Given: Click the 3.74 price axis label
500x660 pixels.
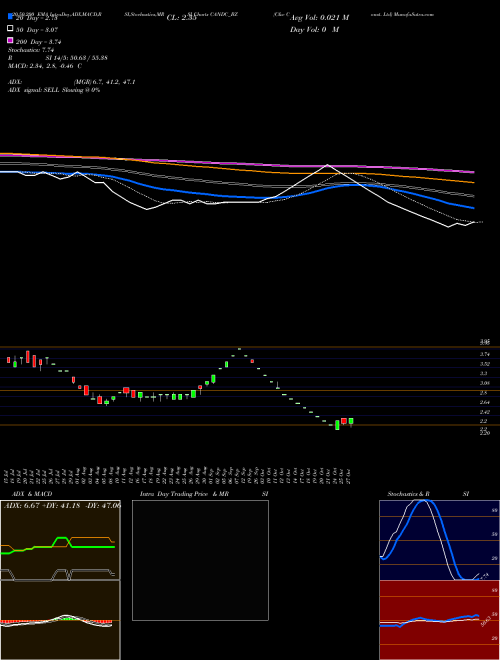Looking at the screenshot, I should tap(484, 354).
